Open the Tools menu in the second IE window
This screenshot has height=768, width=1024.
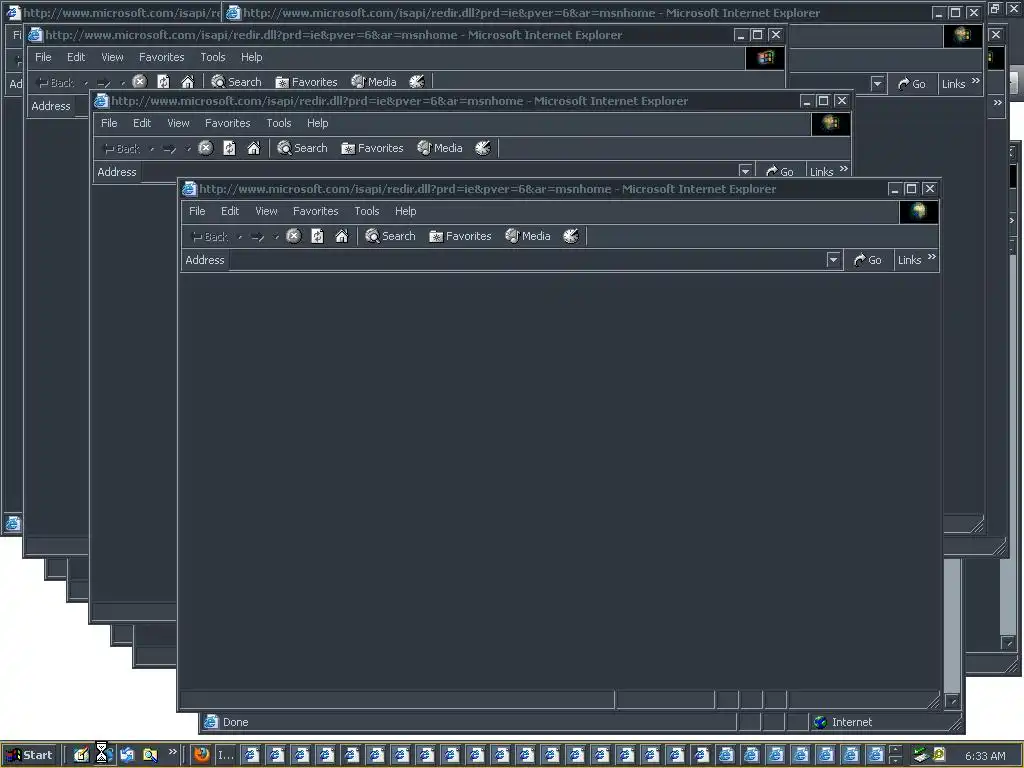pyautogui.click(x=279, y=123)
